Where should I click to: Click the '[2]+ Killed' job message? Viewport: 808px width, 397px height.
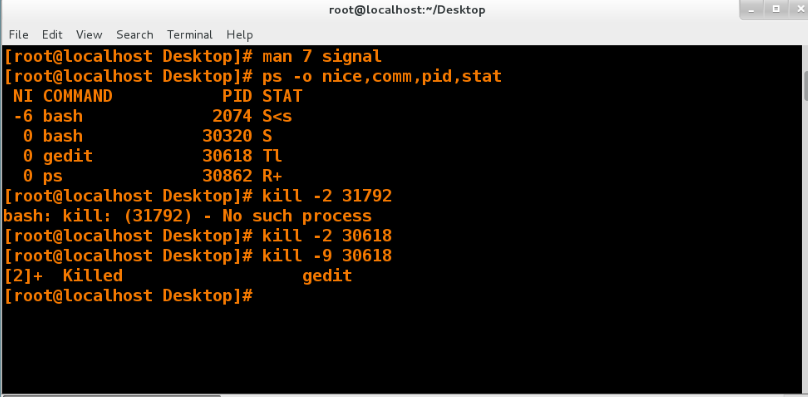pos(63,276)
